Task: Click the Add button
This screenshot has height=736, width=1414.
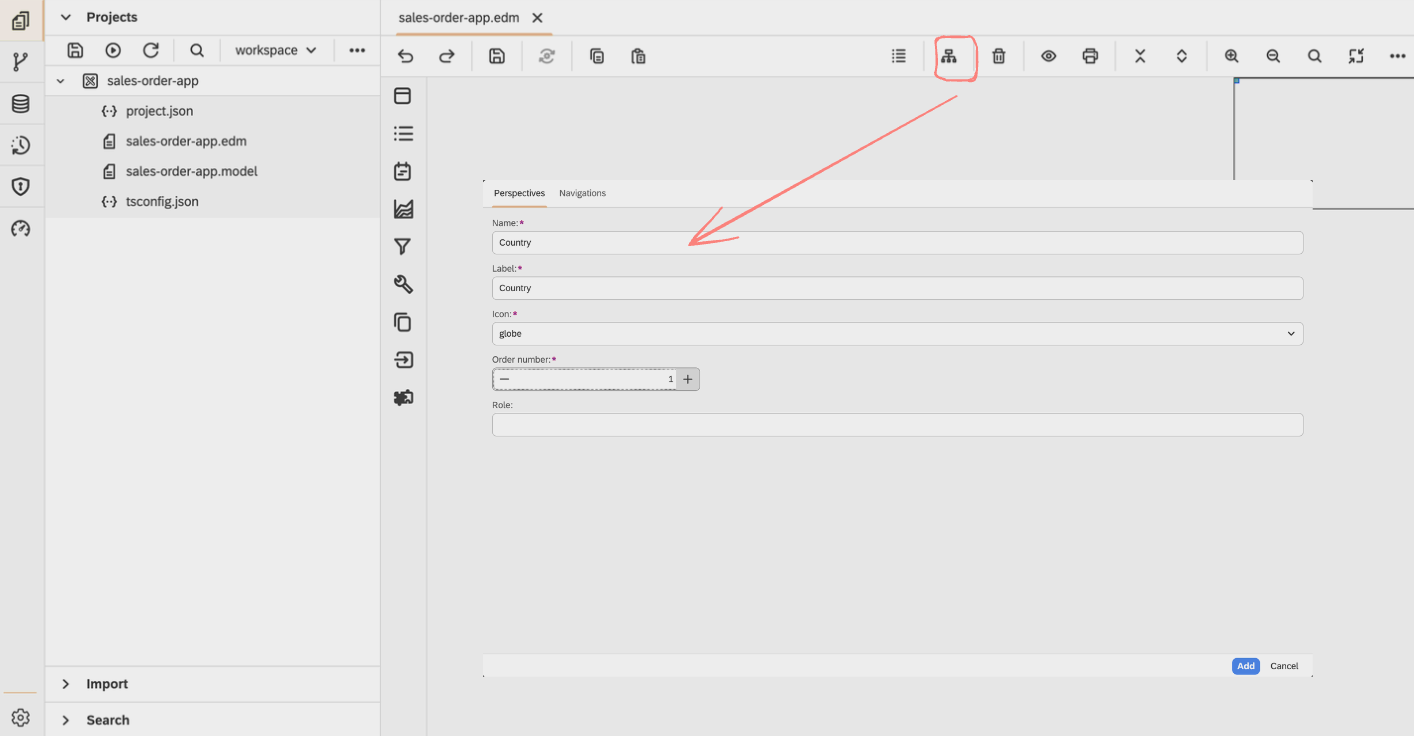Action: click(1245, 666)
